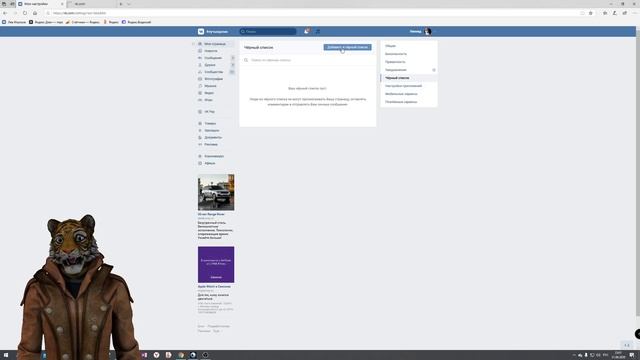Open a new browser tab with plus
The width and height of the screenshot is (640, 360).
pos(121,4)
